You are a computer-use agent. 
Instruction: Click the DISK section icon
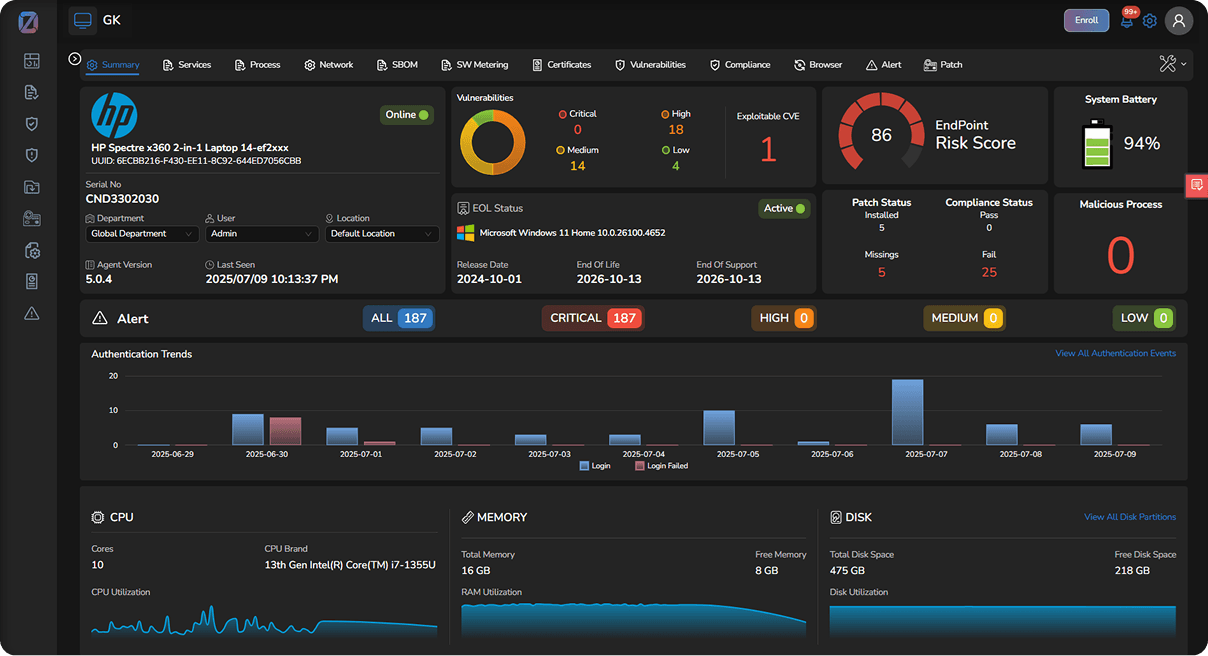[836, 517]
